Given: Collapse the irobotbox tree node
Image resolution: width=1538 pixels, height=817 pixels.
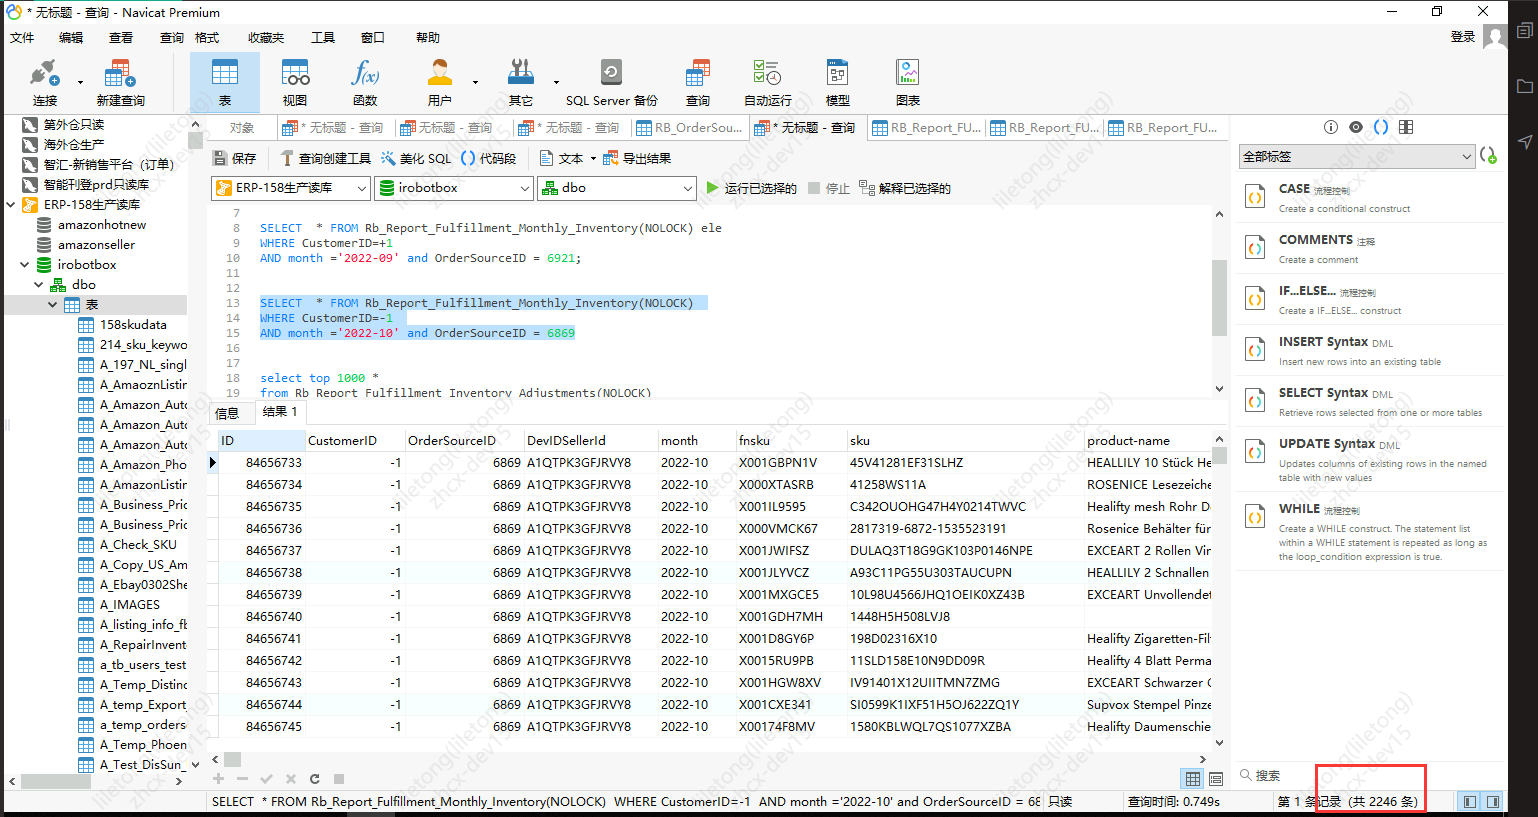Looking at the screenshot, I should point(25,265).
